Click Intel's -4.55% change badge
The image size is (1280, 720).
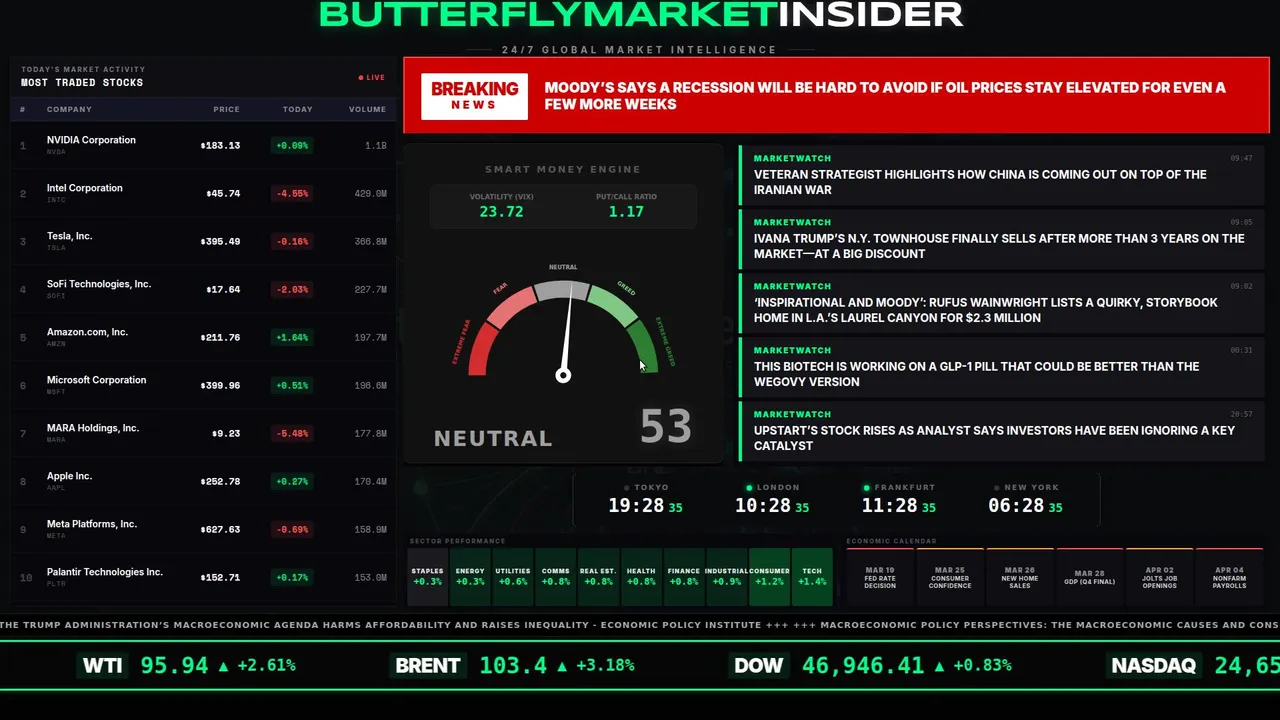coord(293,193)
